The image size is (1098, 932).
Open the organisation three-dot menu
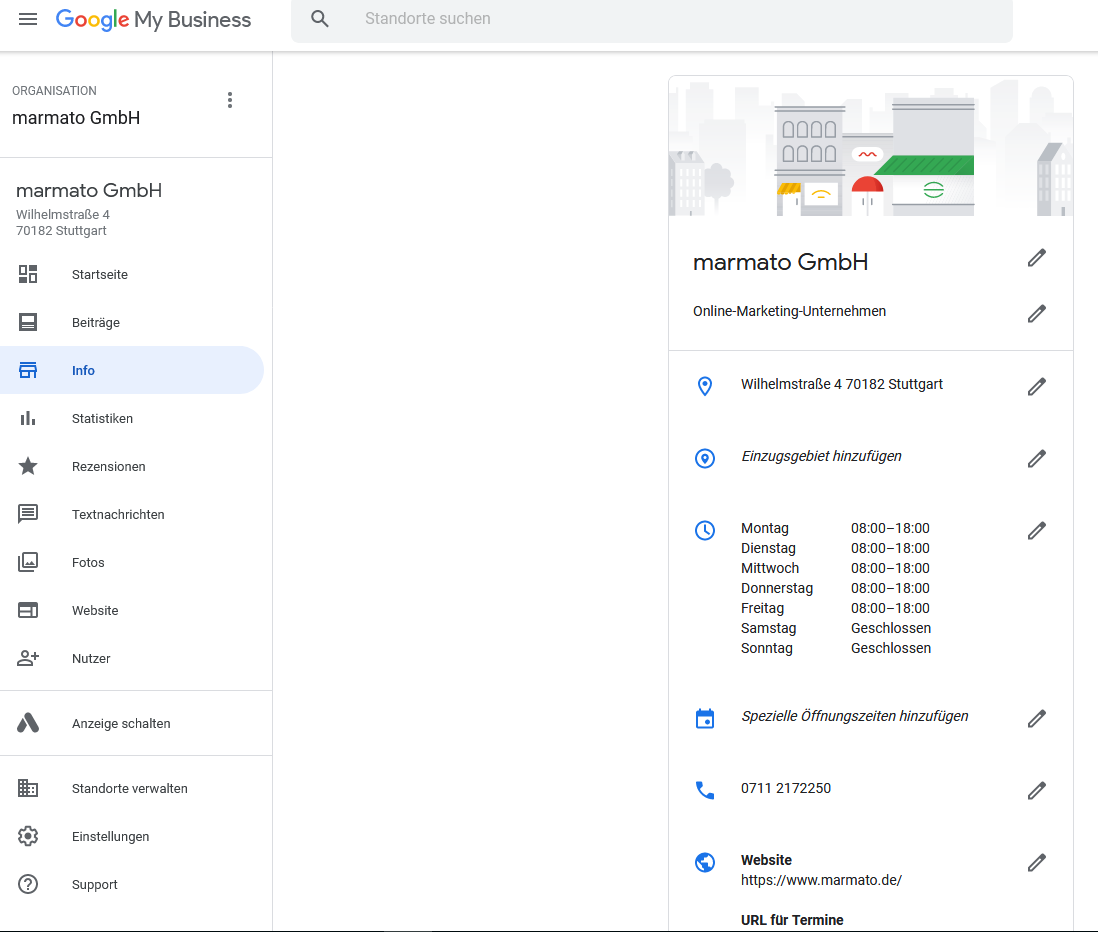[229, 100]
